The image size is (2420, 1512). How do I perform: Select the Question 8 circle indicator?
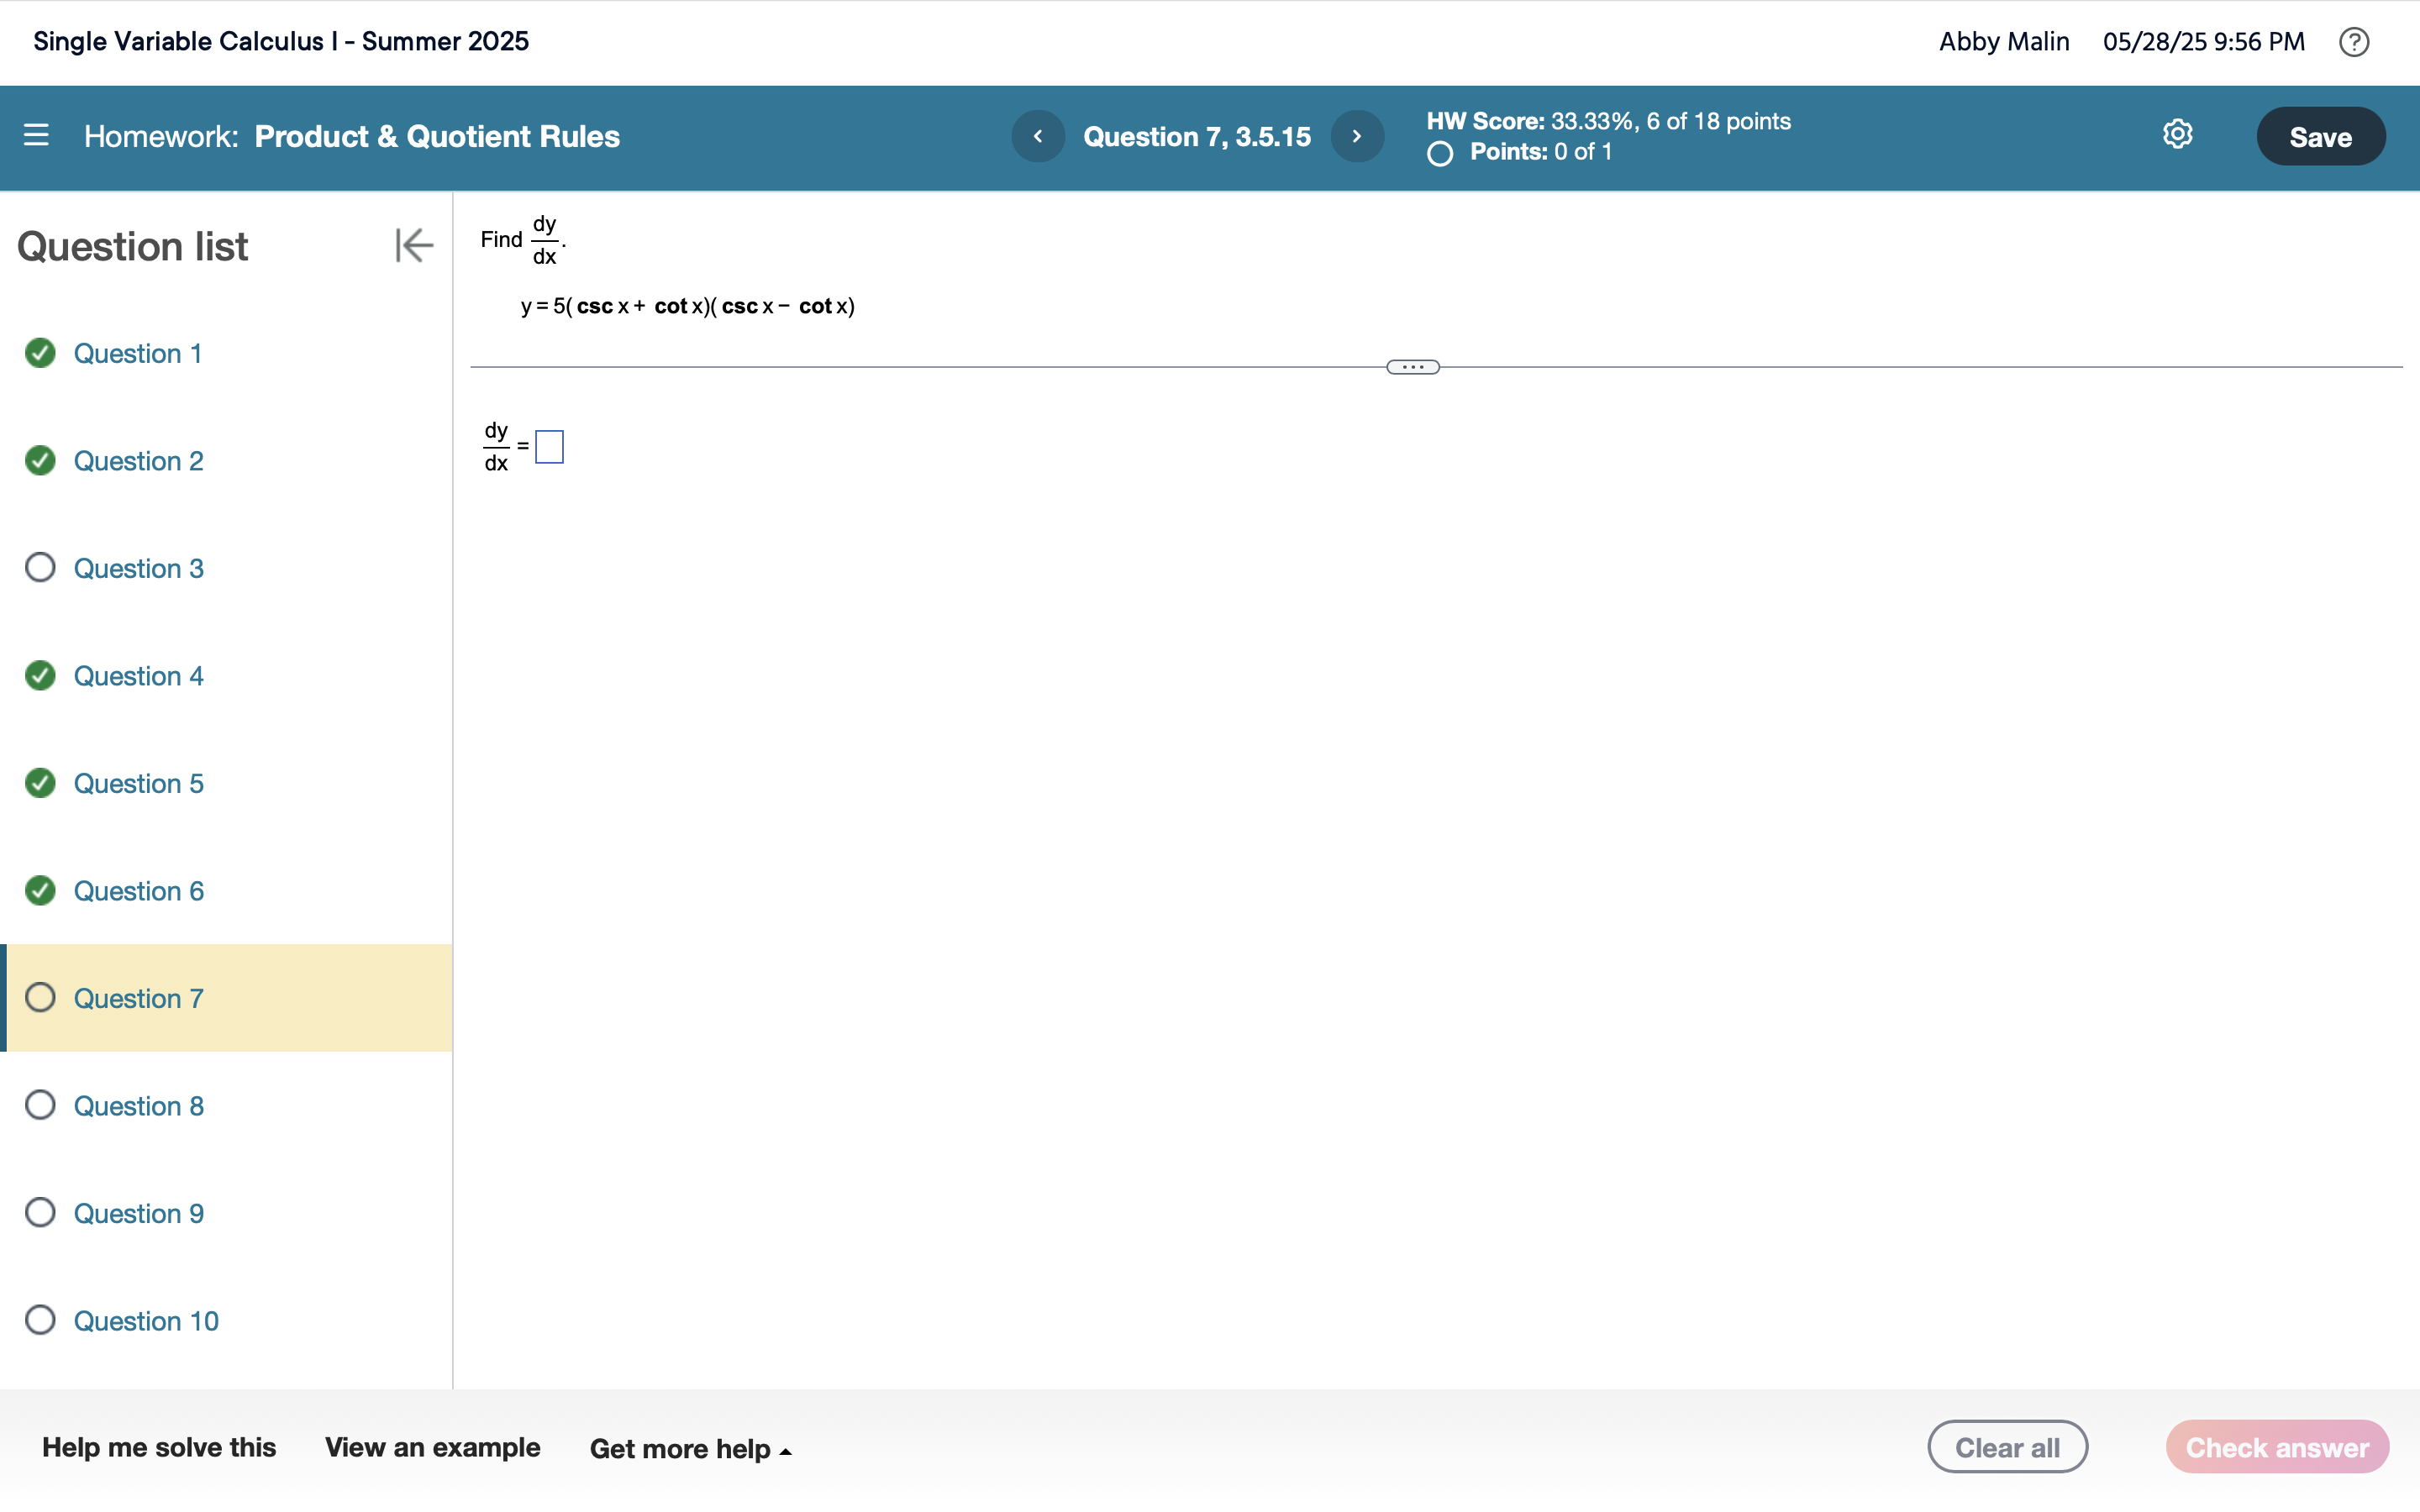tap(40, 1105)
